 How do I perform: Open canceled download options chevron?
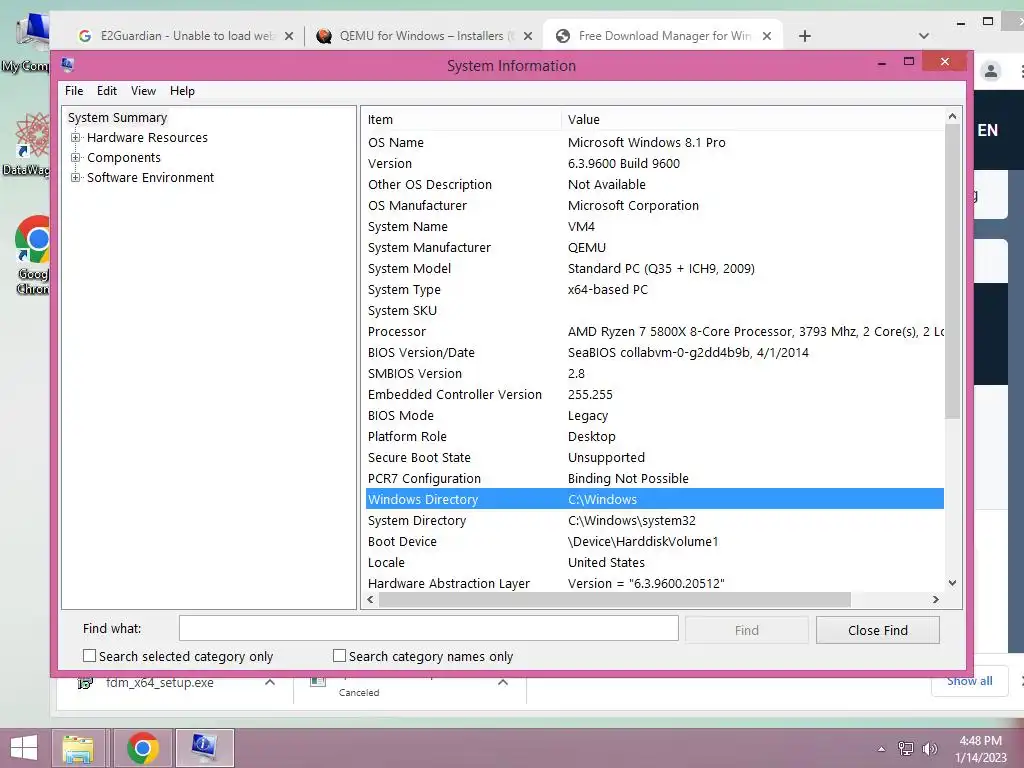[503, 682]
